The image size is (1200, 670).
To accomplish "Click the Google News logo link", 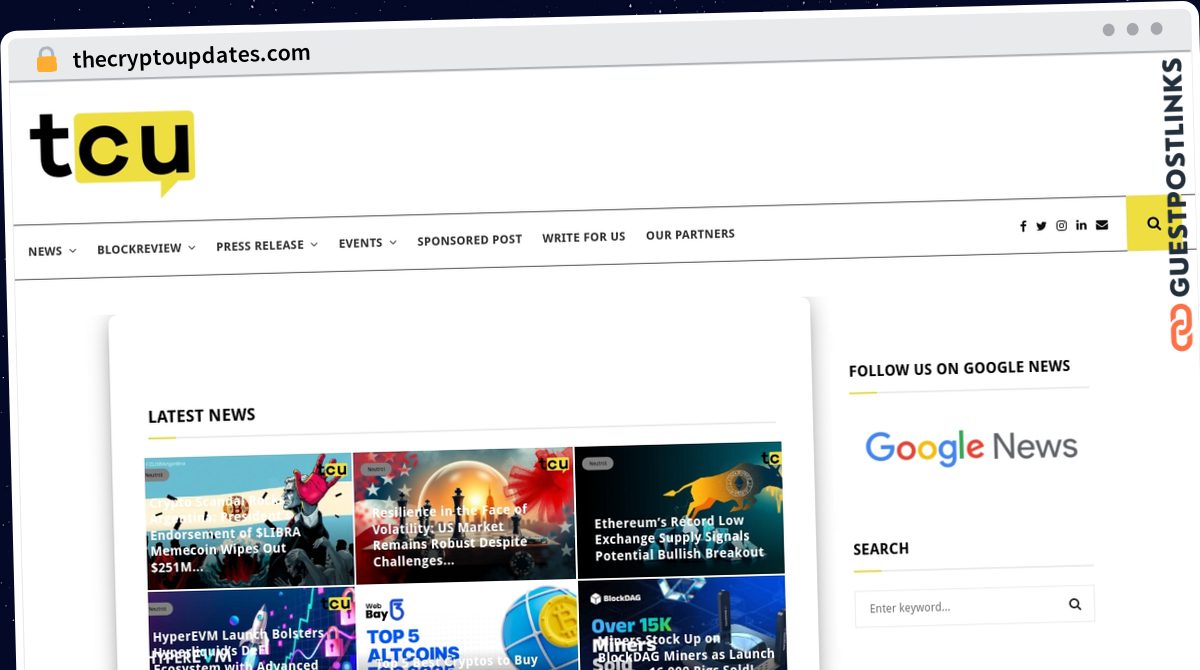I will click(972, 446).
